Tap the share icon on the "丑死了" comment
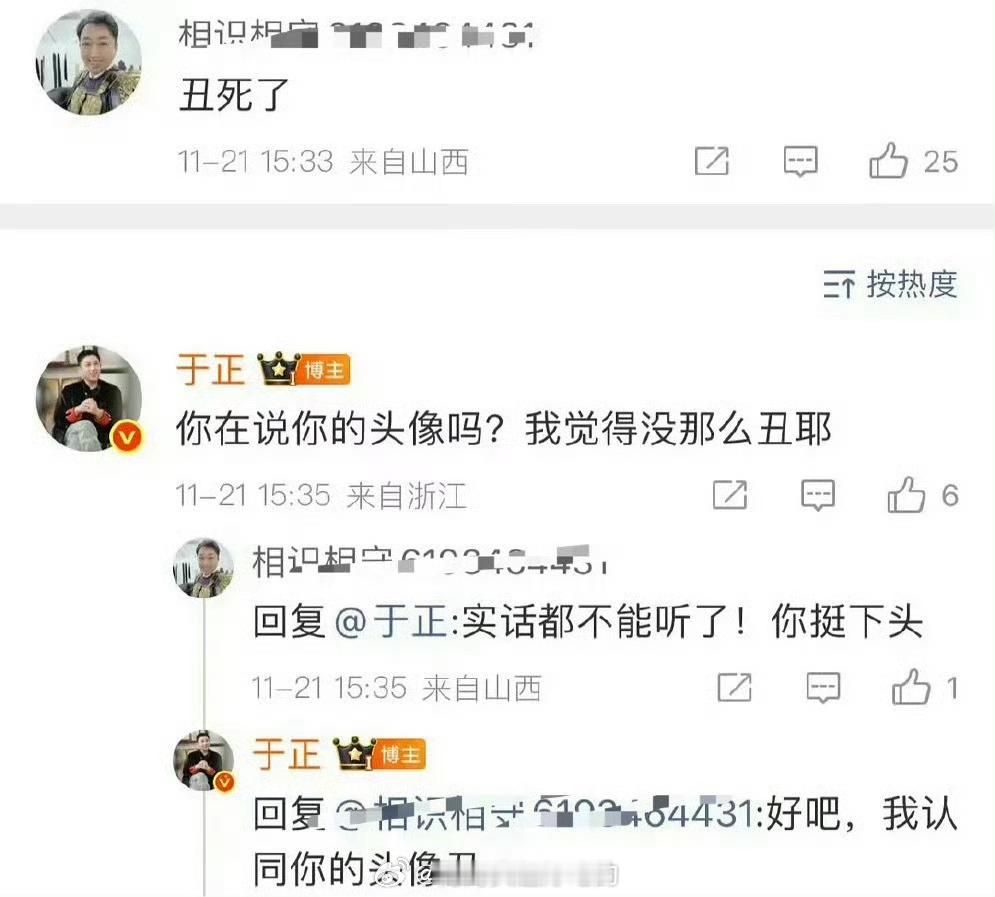Viewport: 995px width, 897px height. 711,160
